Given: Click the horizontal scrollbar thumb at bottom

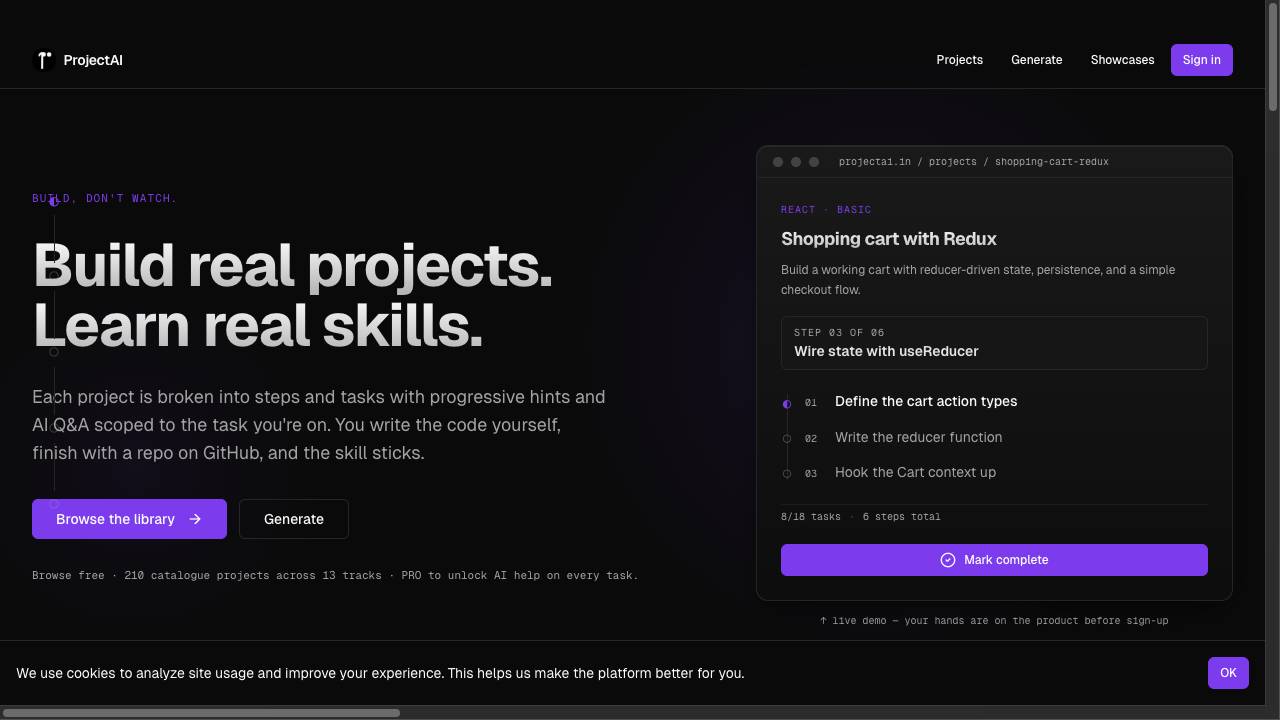Looking at the screenshot, I should click(201, 713).
